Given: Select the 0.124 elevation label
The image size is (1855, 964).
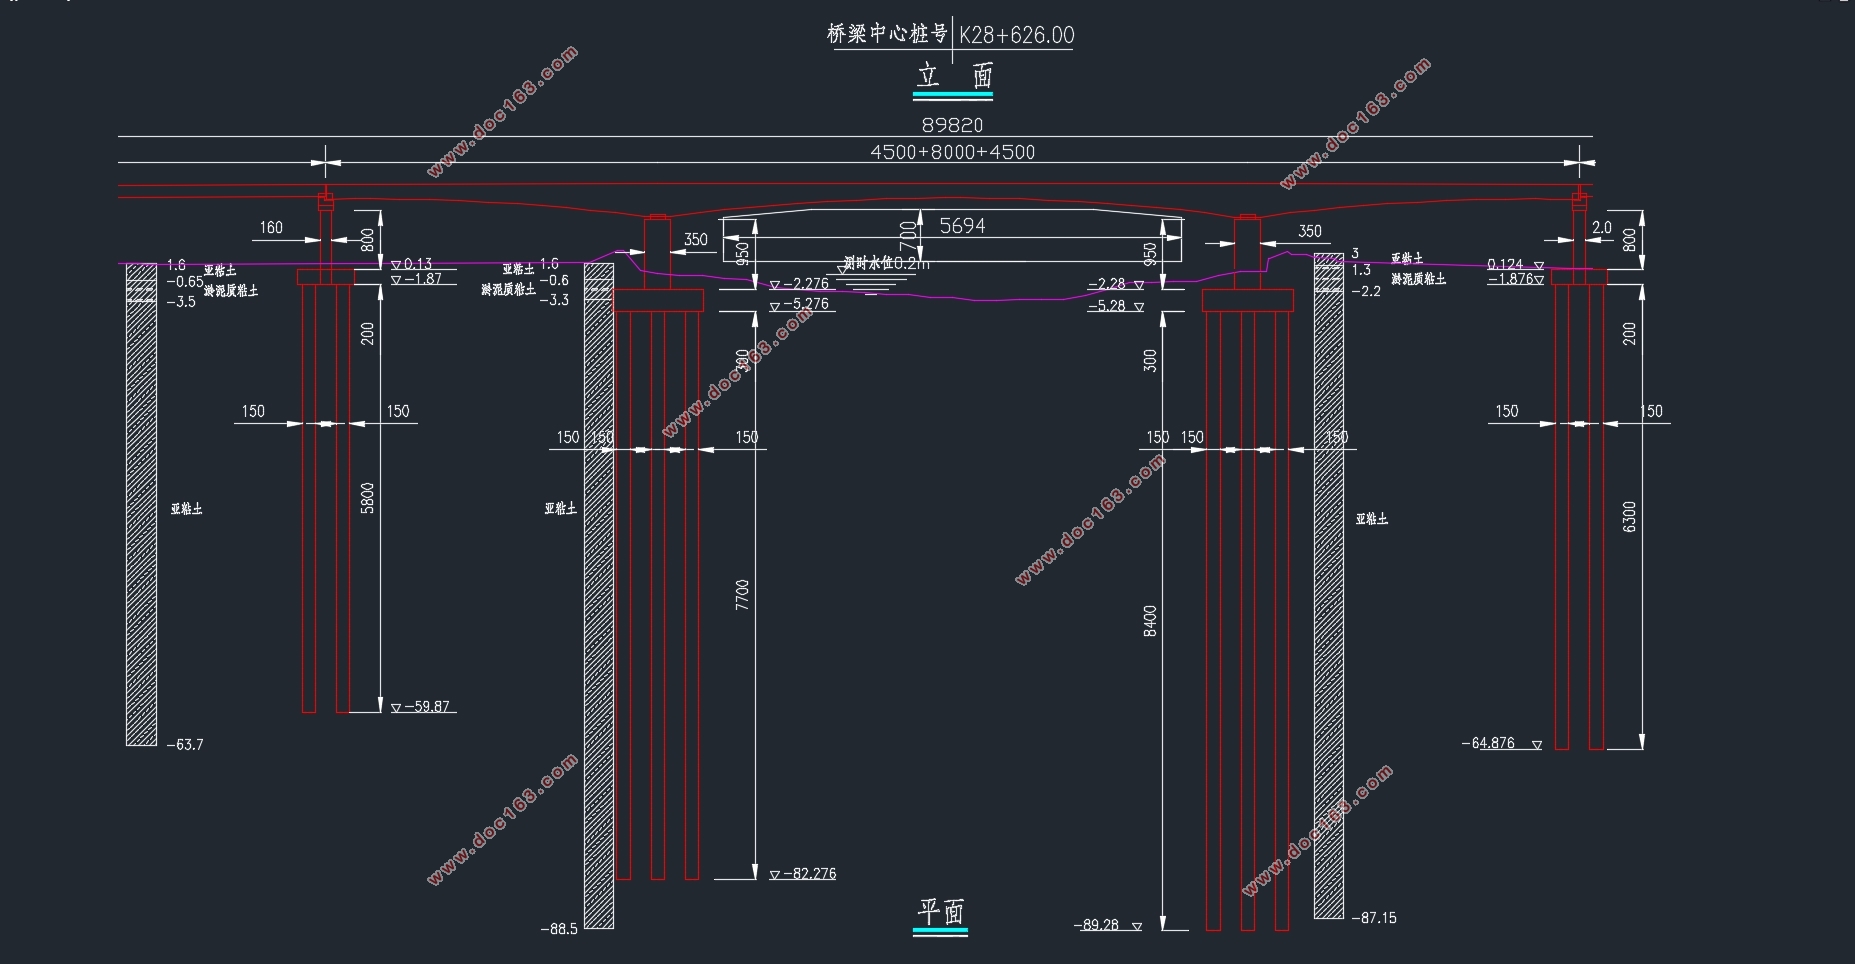Looking at the screenshot, I should [1505, 265].
